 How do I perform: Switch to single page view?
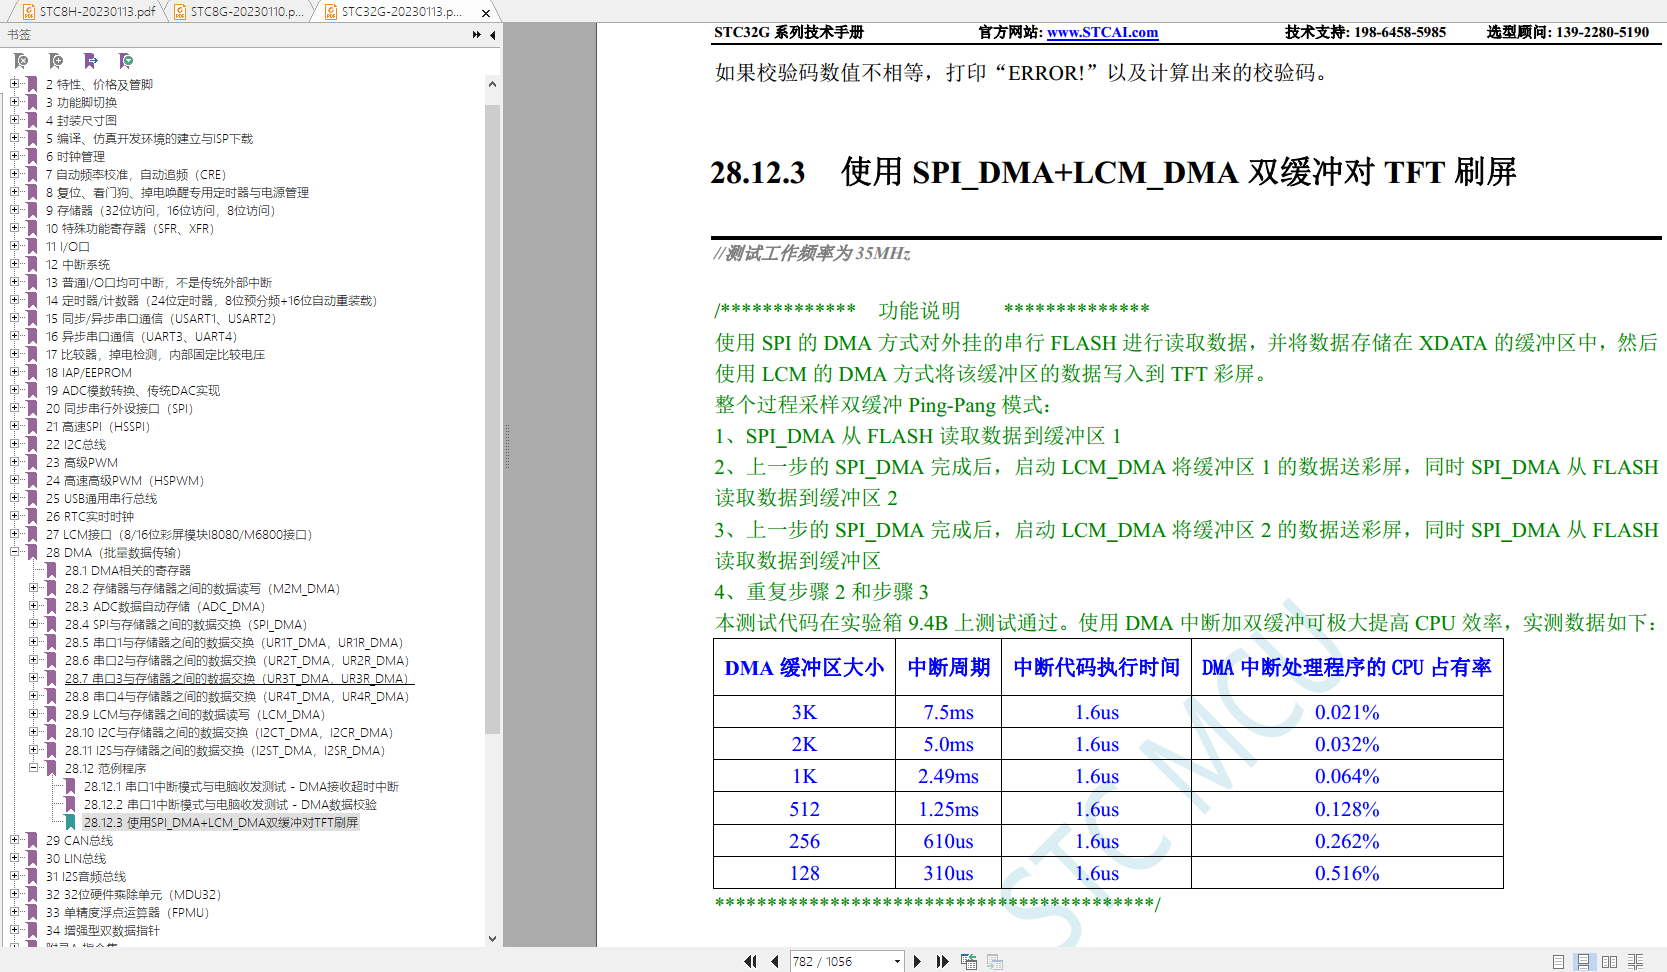(x=1558, y=961)
